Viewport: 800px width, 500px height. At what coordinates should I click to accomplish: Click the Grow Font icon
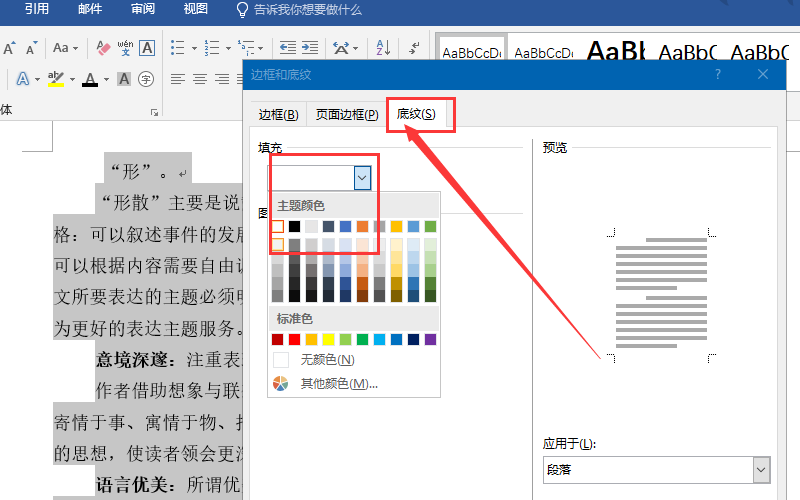[x=9, y=48]
